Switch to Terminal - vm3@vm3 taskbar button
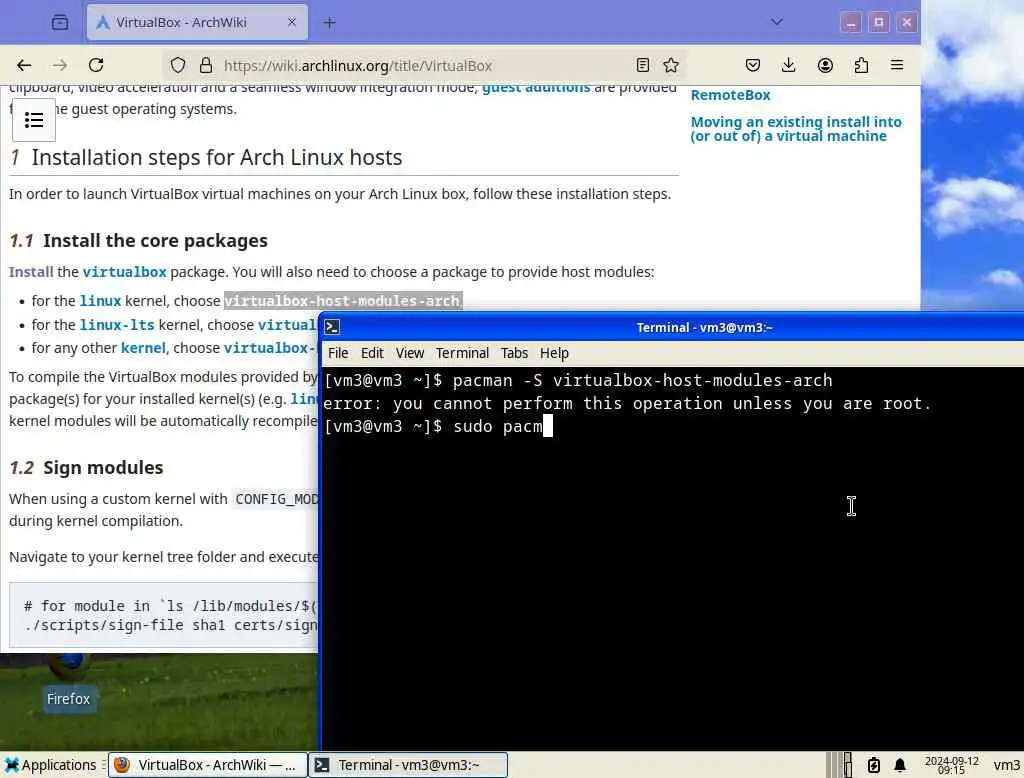The height and width of the screenshot is (778, 1024). 408,765
